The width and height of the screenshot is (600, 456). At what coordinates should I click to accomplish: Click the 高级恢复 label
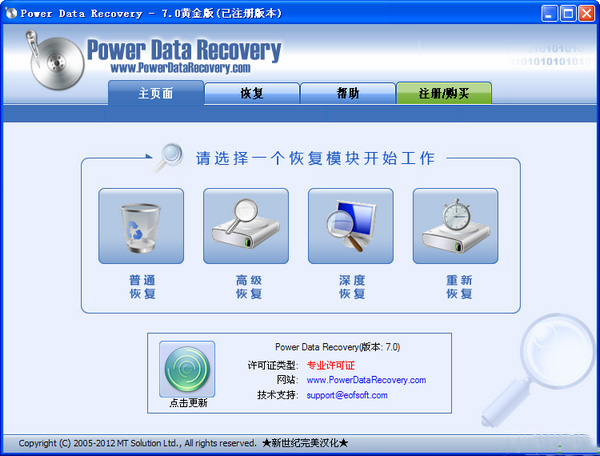249,287
